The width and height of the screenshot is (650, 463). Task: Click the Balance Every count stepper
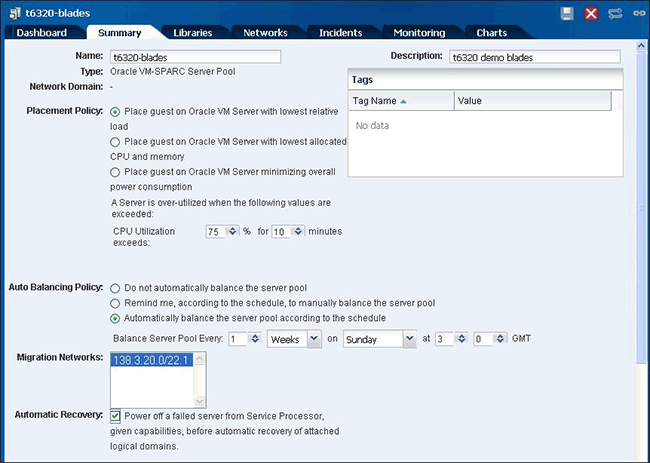click(255, 339)
